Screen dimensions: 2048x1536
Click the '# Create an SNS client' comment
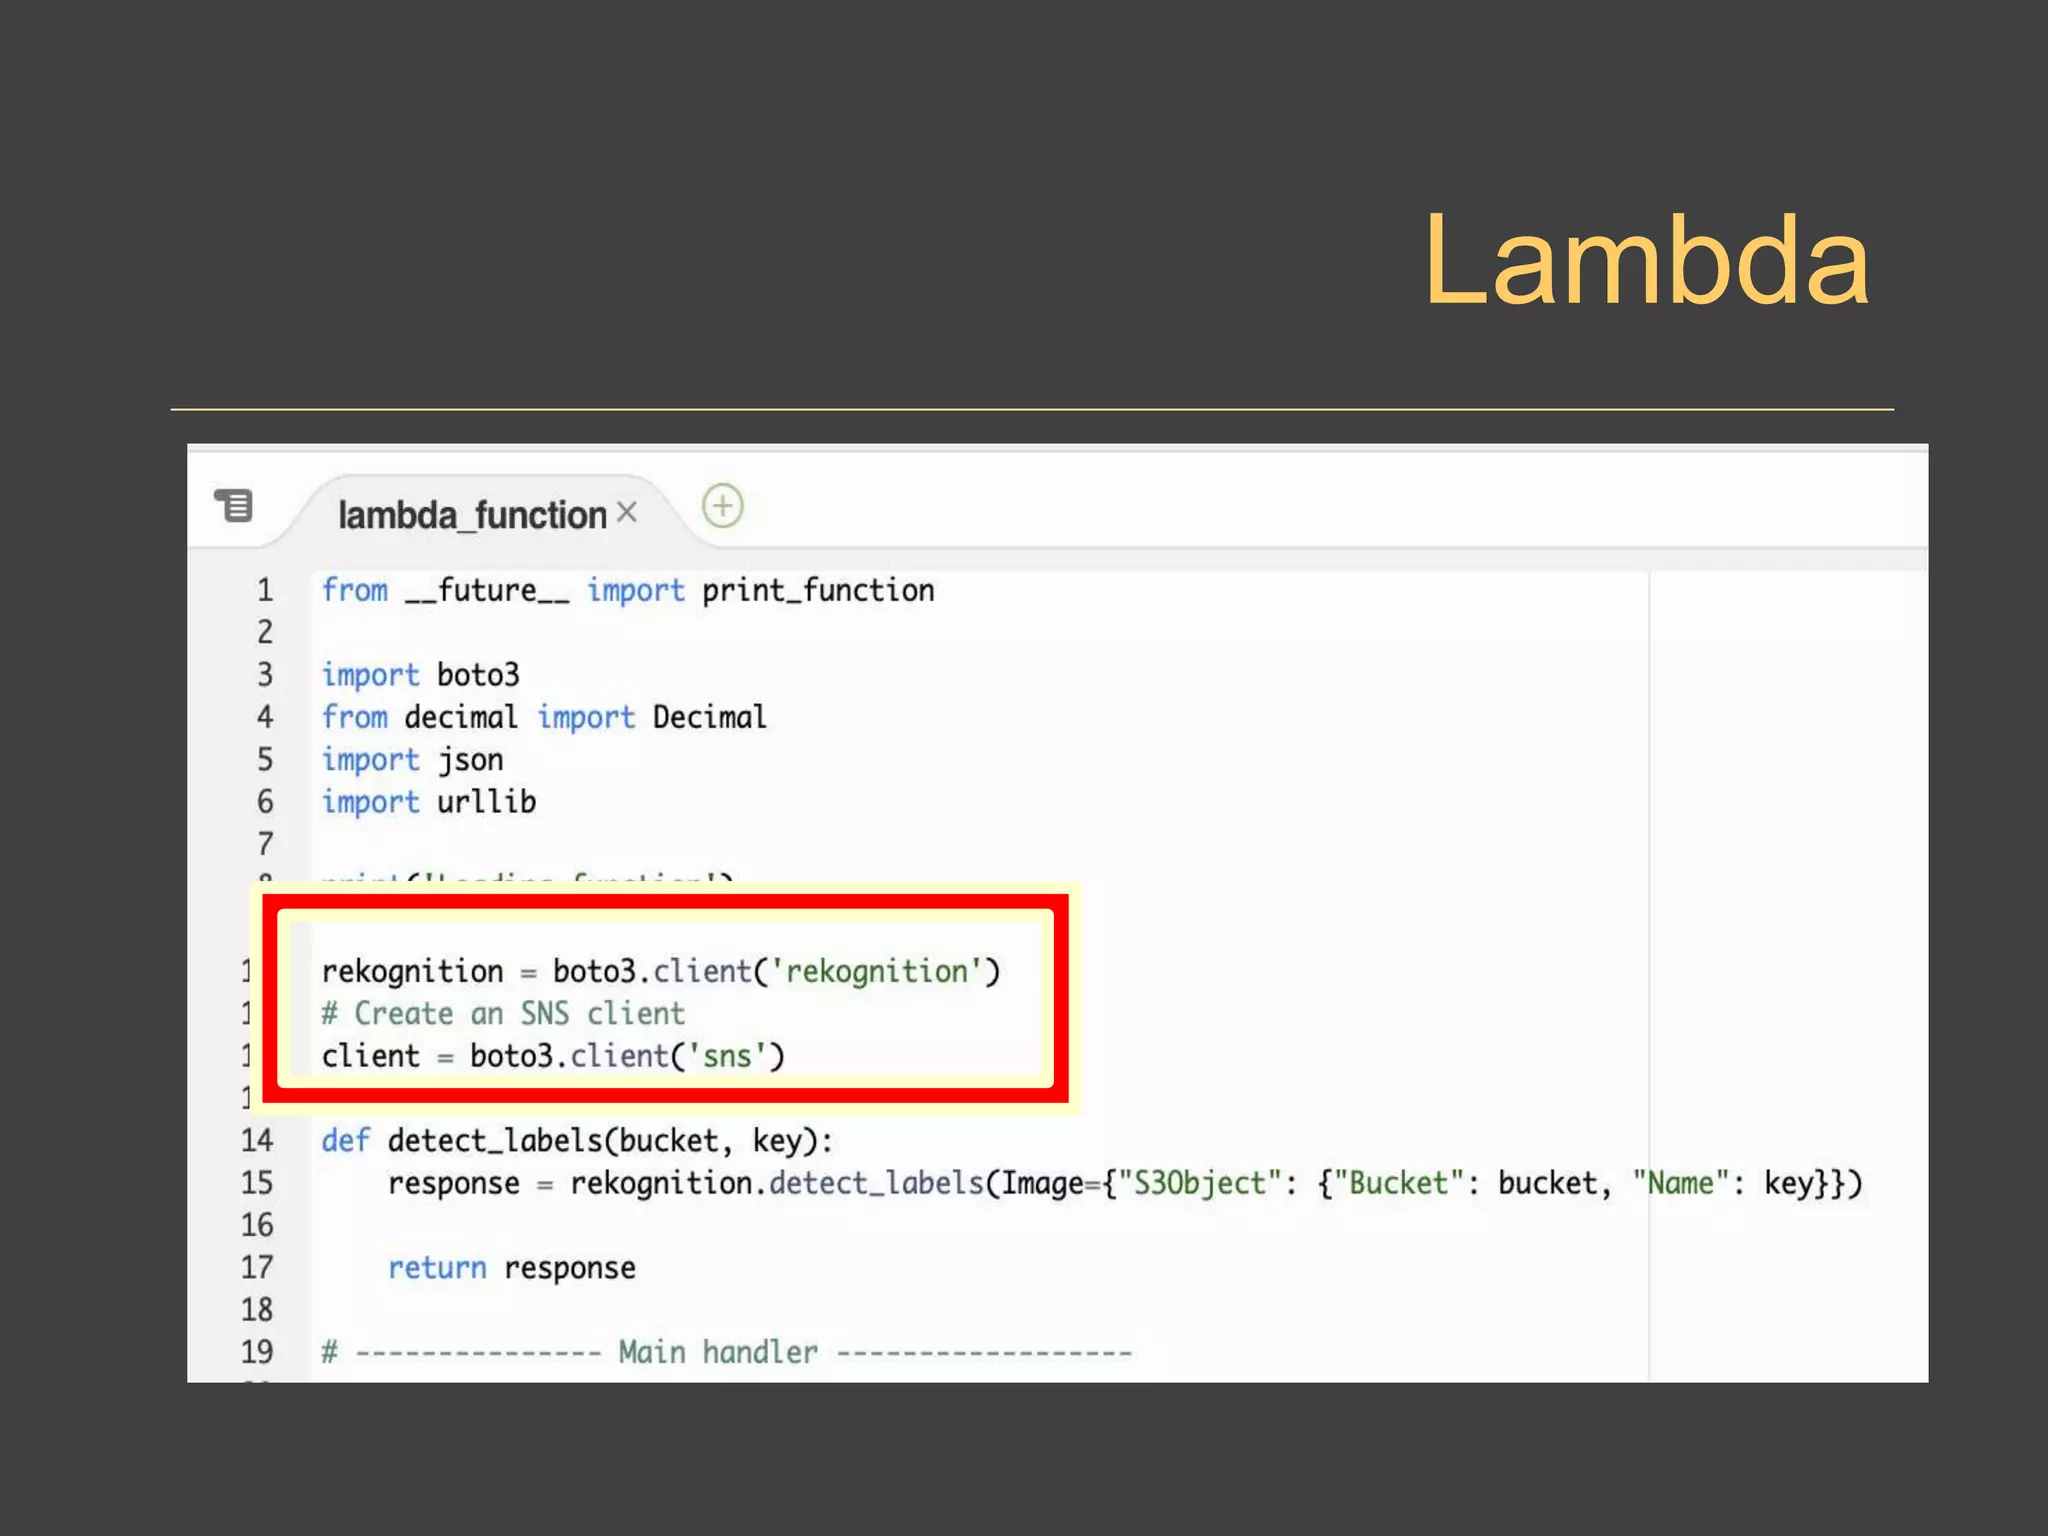tap(503, 1013)
